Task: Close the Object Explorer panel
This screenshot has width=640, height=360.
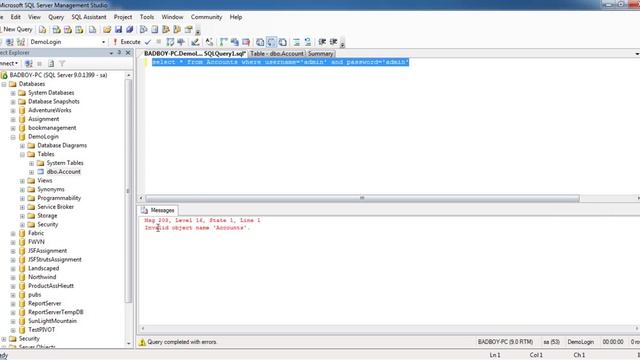Action: (128, 53)
